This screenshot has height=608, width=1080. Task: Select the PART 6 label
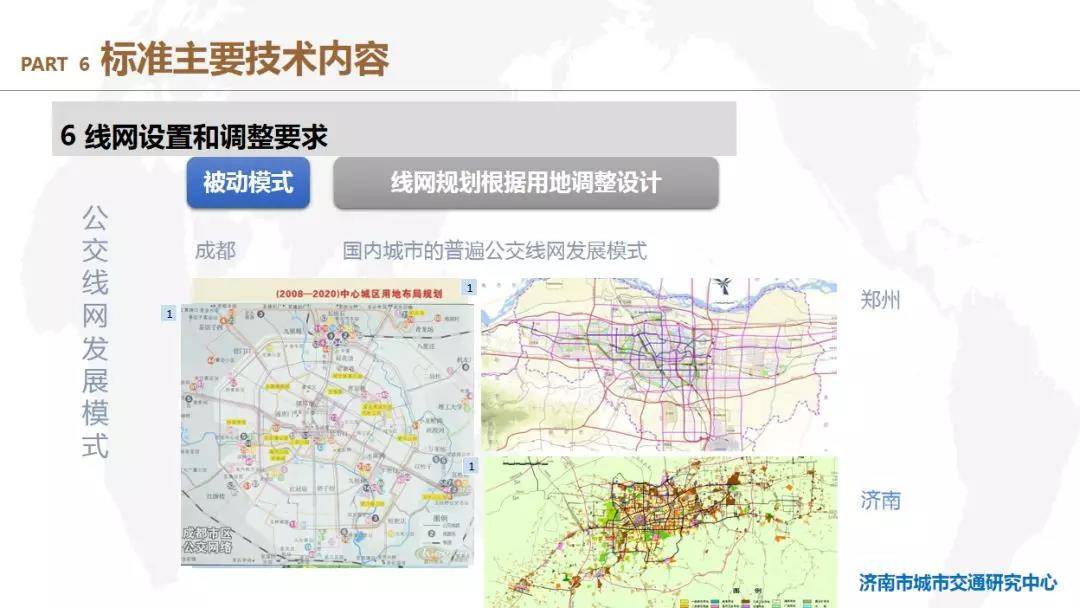(x=55, y=65)
